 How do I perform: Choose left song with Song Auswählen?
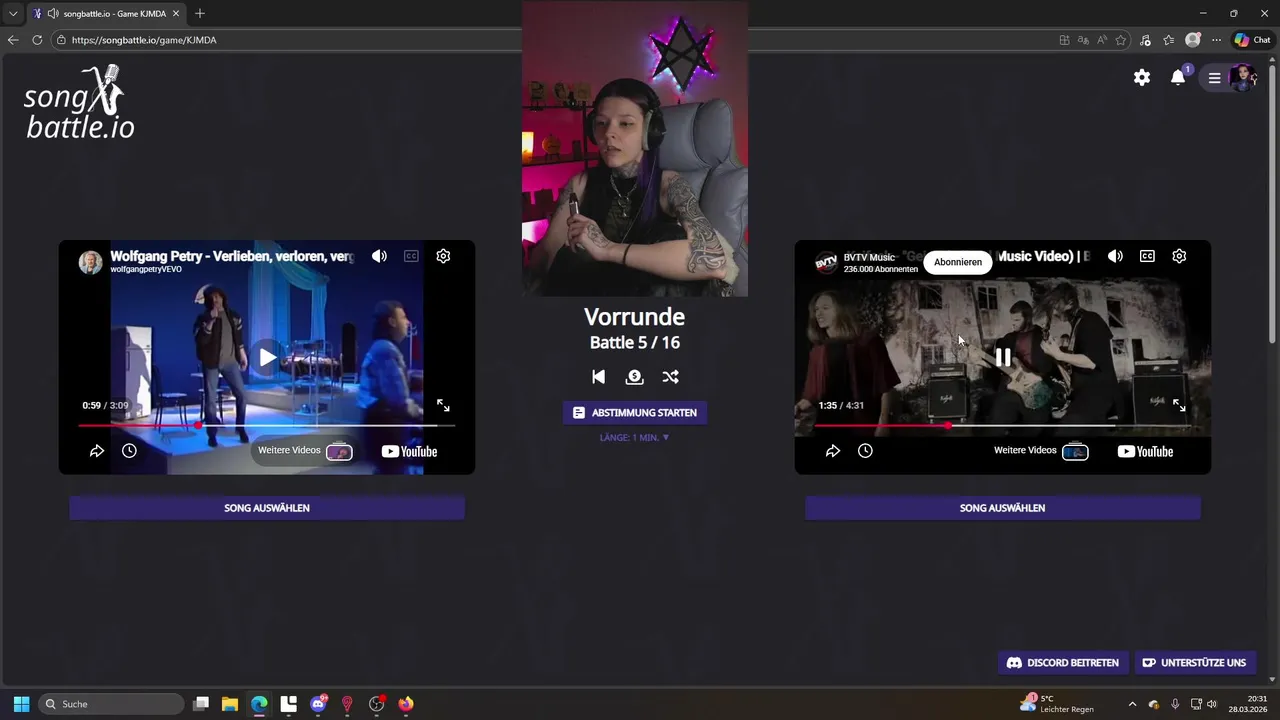pyautogui.click(x=267, y=508)
